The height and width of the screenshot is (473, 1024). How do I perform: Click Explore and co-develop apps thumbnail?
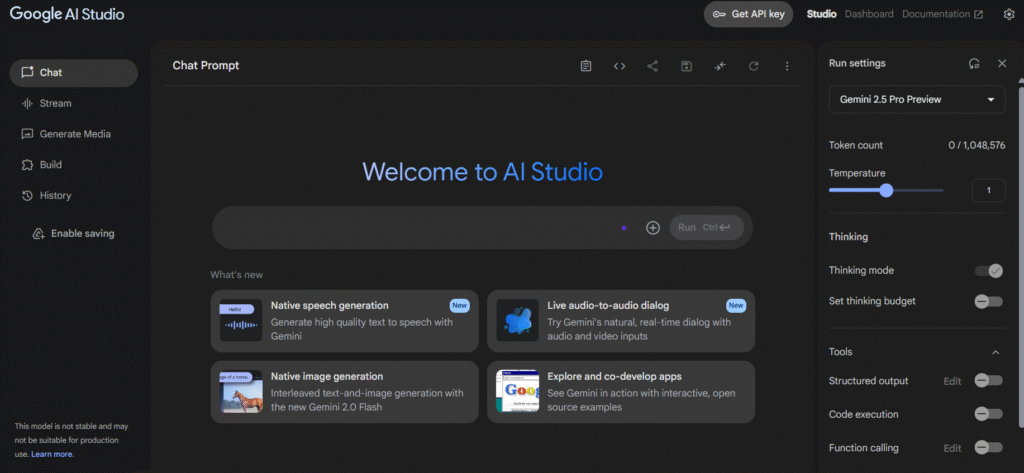click(x=517, y=391)
